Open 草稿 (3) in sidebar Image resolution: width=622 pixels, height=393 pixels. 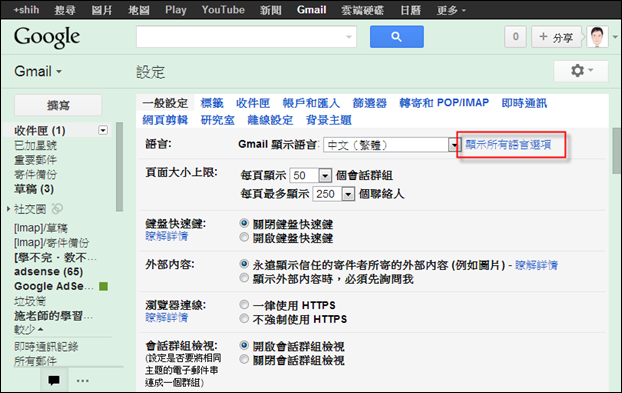coord(34,189)
